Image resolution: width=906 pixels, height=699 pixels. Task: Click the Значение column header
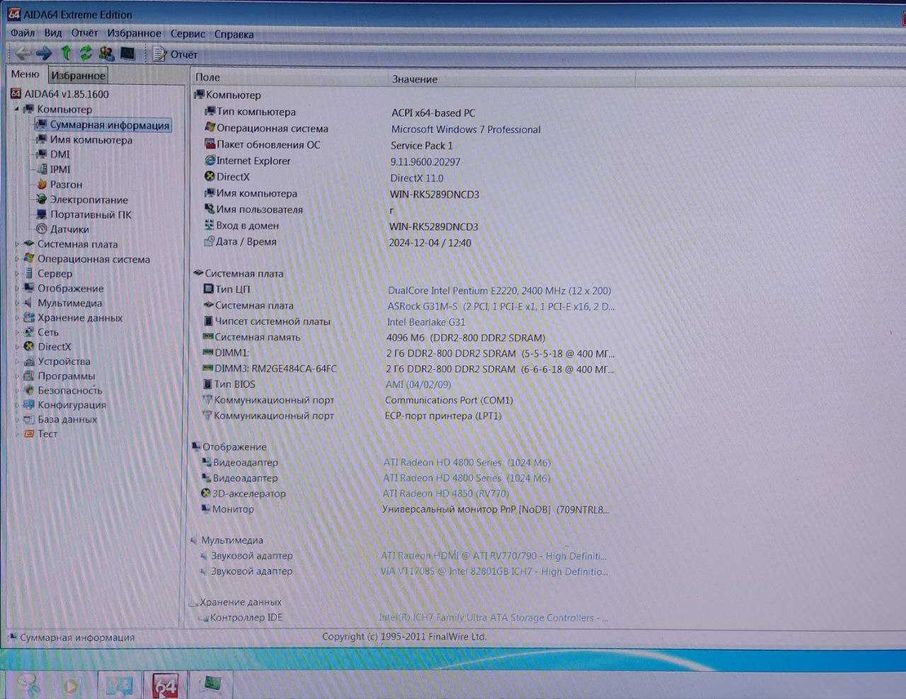tap(510, 79)
